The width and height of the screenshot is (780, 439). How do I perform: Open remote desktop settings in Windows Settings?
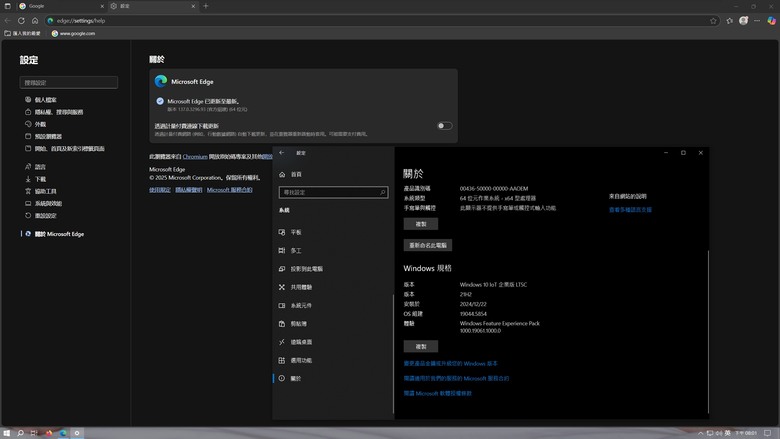coord(295,342)
